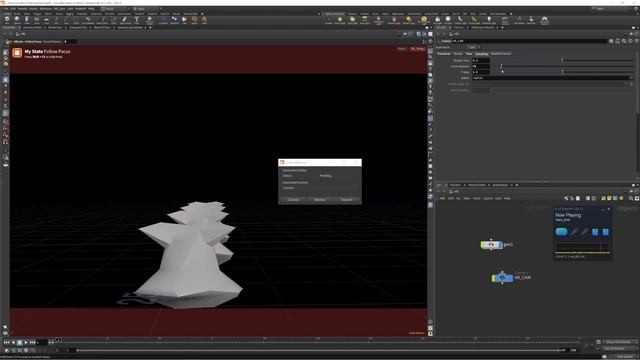Add new pane tab beside Geometry Spreadsheet
Viewport: 640px width, 360px height.
[x=150, y=27]
